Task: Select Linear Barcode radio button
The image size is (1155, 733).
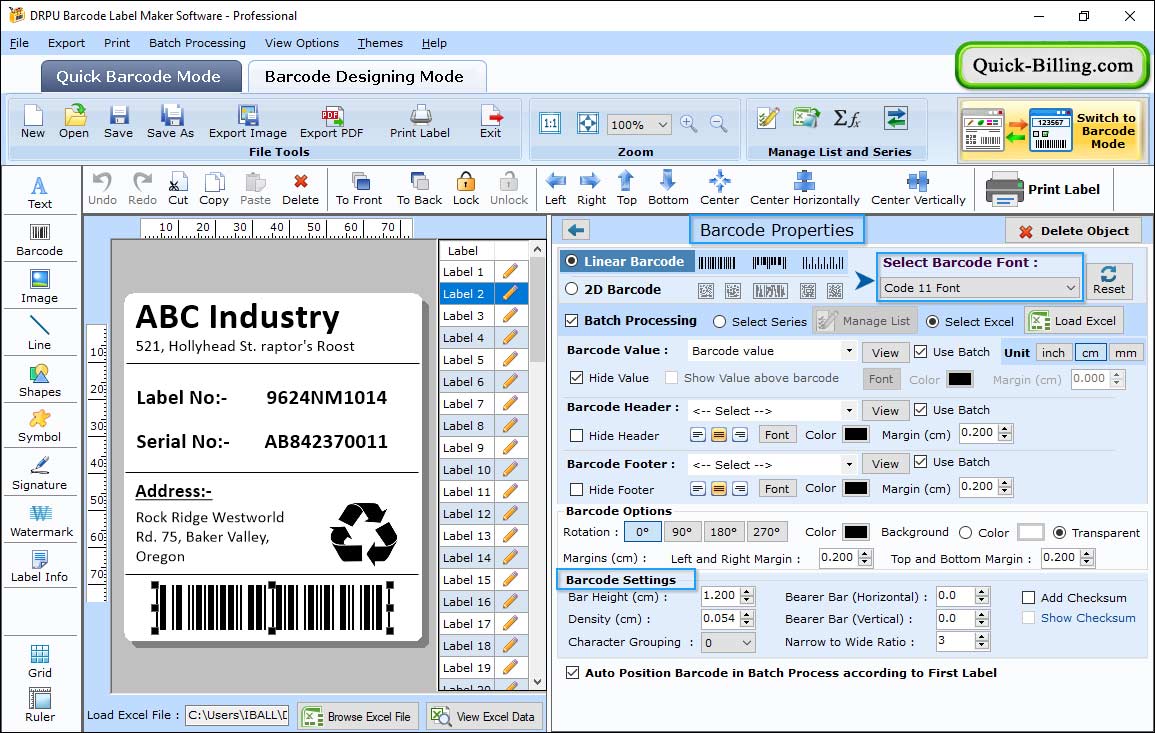Action: point(572,261)
